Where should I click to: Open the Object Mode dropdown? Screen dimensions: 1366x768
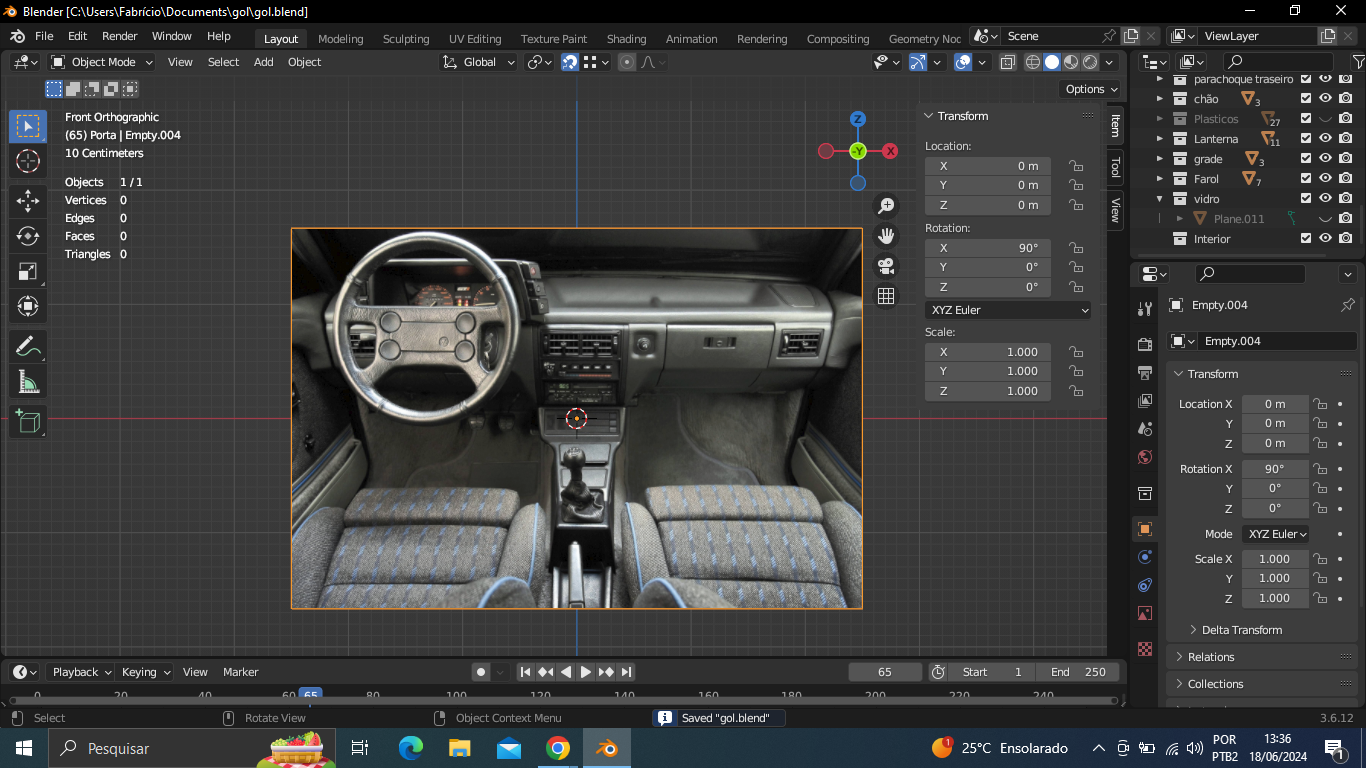(x=102, y=62)
